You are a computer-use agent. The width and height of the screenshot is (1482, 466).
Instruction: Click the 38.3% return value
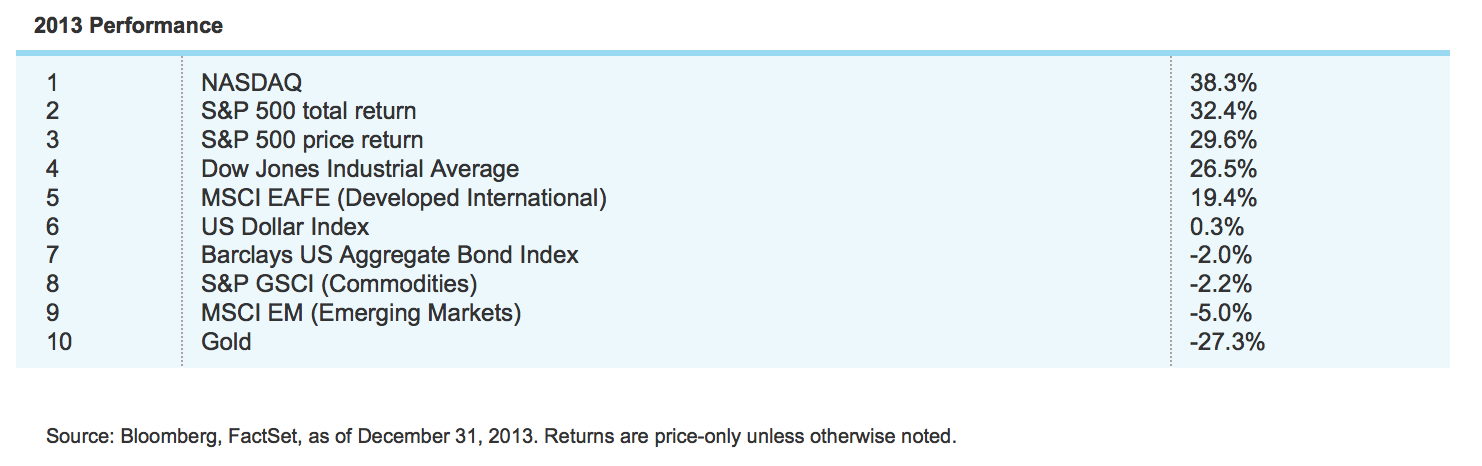(x=1223, y=82)
